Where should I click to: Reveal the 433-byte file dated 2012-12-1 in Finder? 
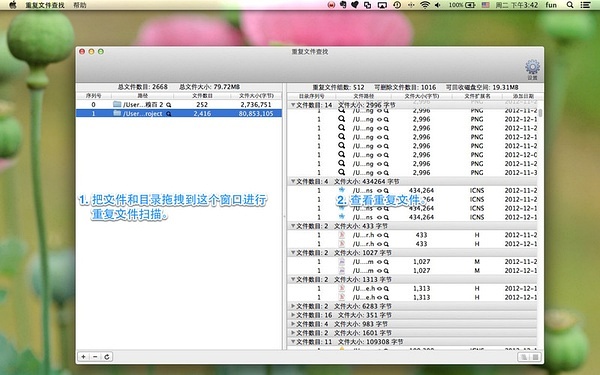386,244
